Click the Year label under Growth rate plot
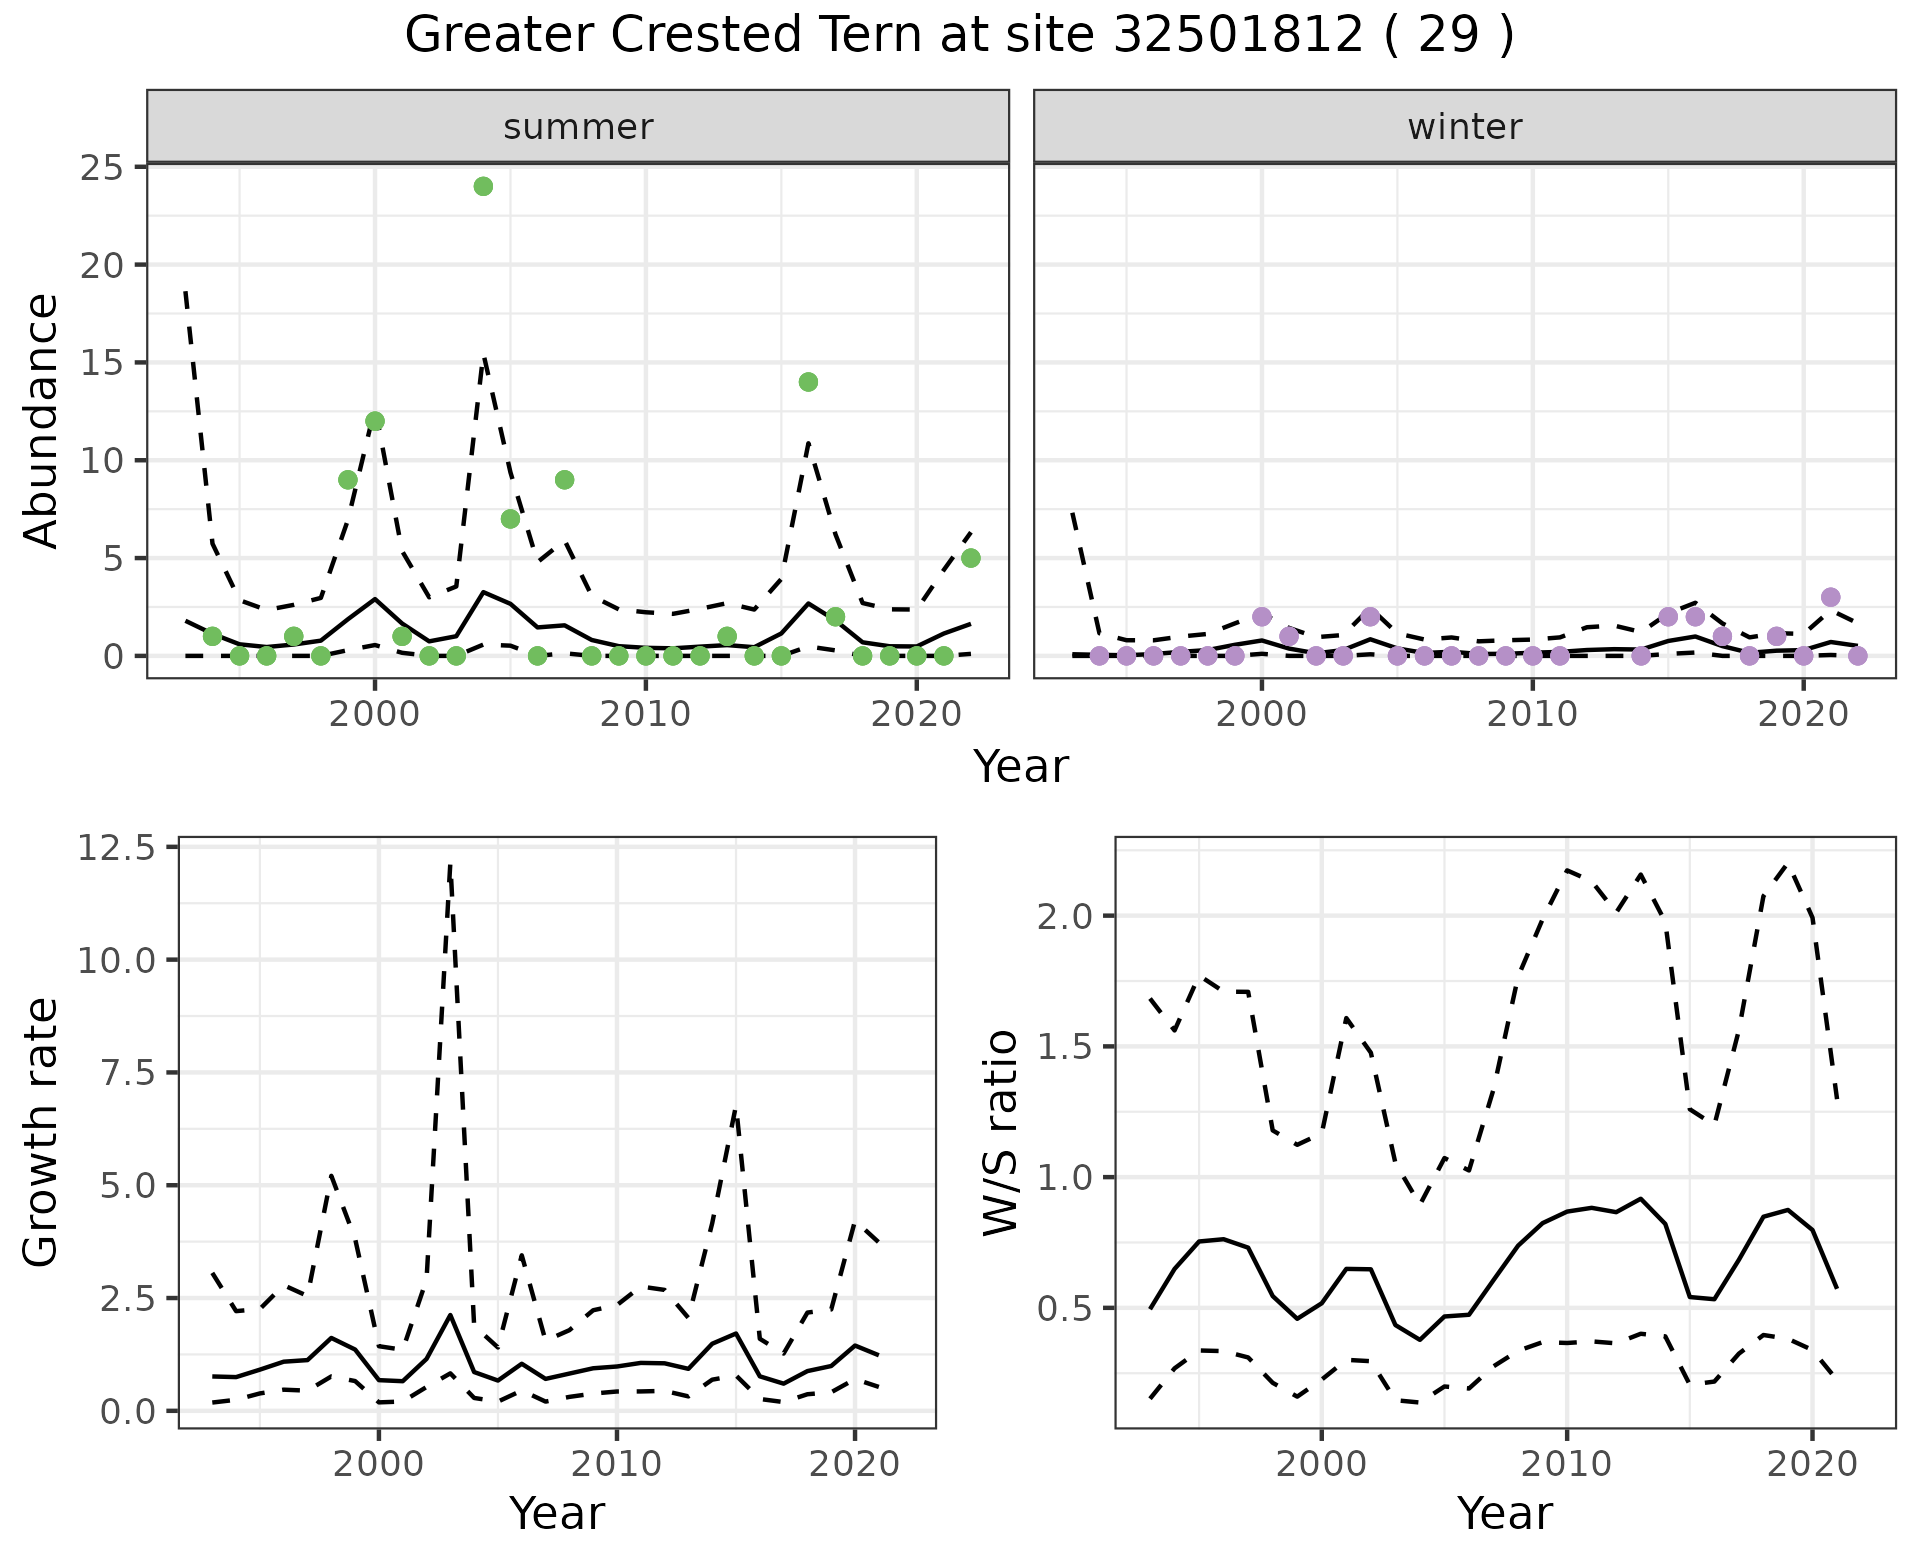The width and height of the screenshot is (1920, 1560). tap(556, 1513)
